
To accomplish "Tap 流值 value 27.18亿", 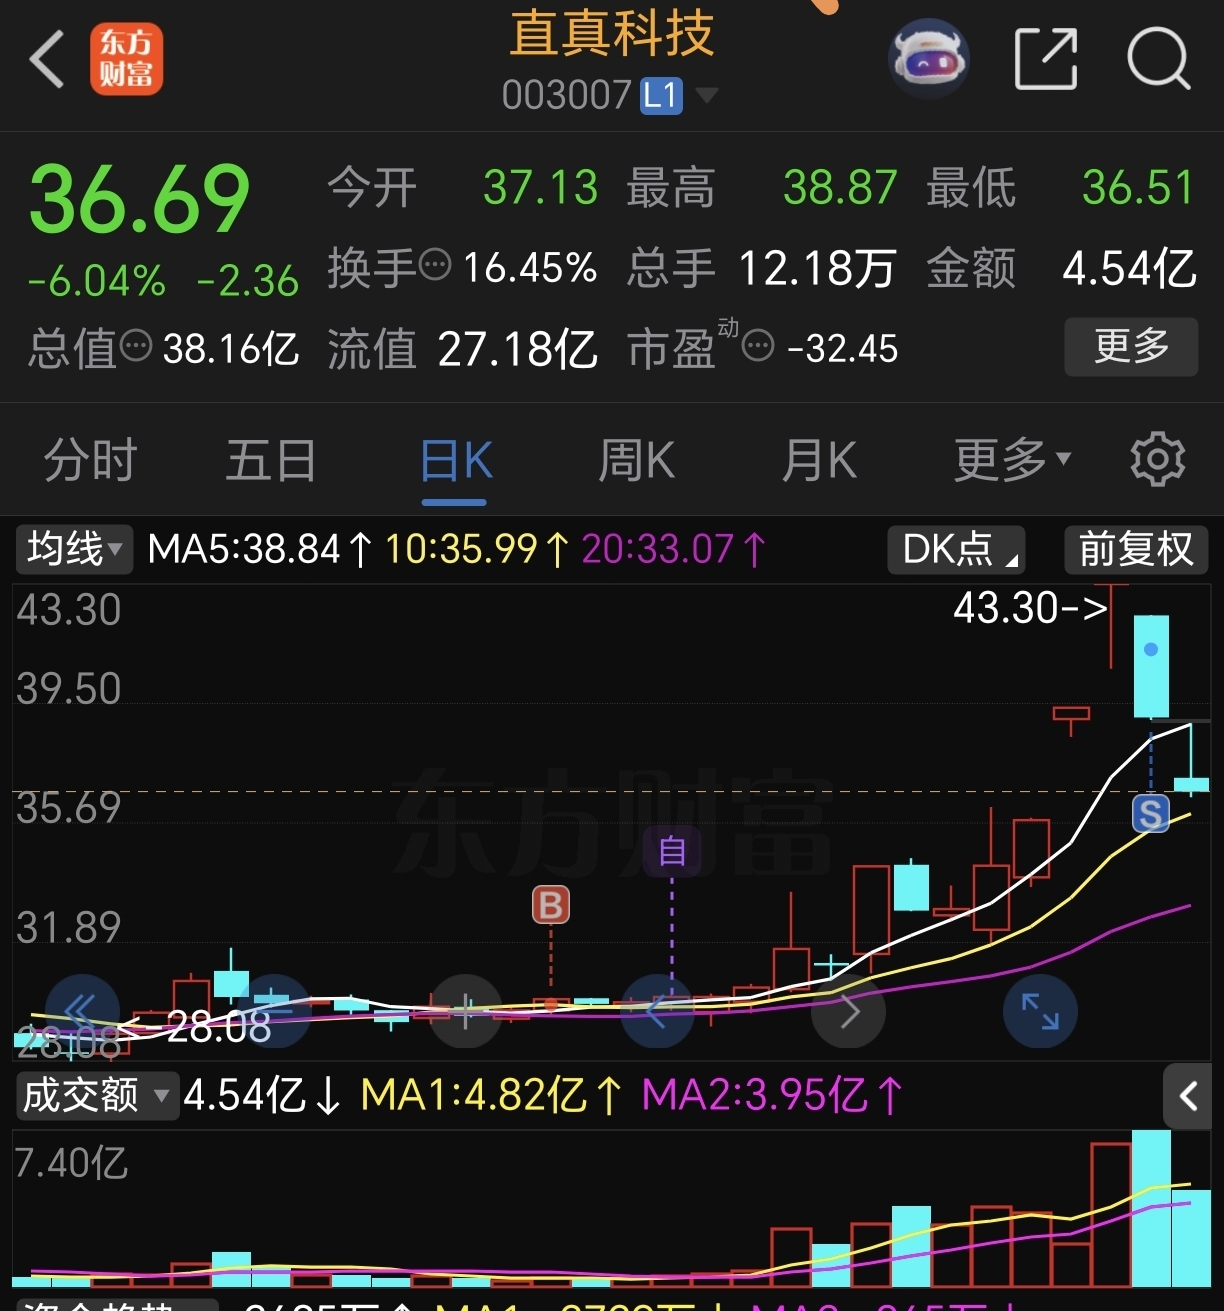I will click(x=518, y=349).
